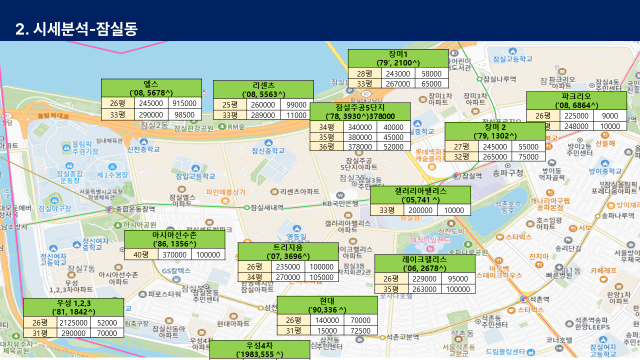Click the 리센츠아파트 apartment marker icon
640x360 pixels.
[275, 191]
